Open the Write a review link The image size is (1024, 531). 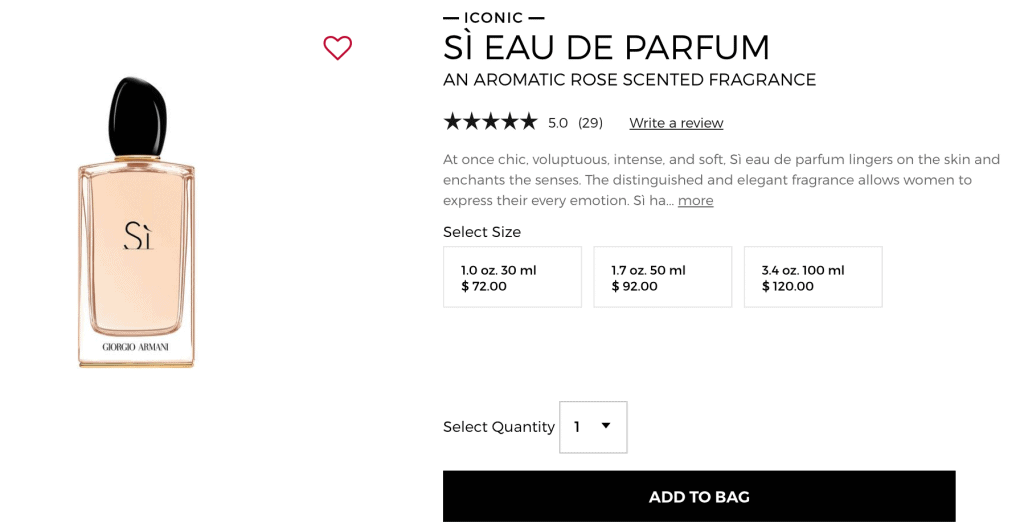click(x=676, y=123)
